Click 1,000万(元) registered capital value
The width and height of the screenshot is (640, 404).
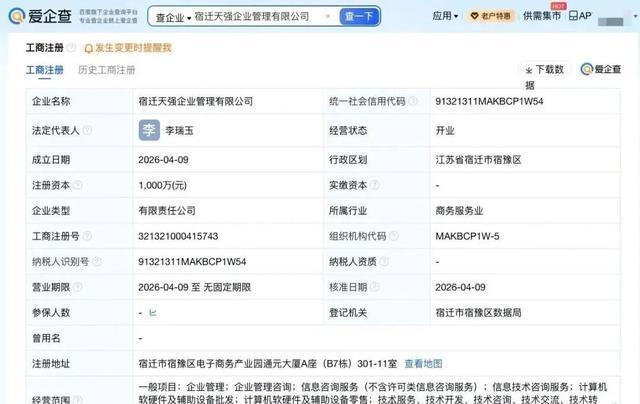[162, 185]
